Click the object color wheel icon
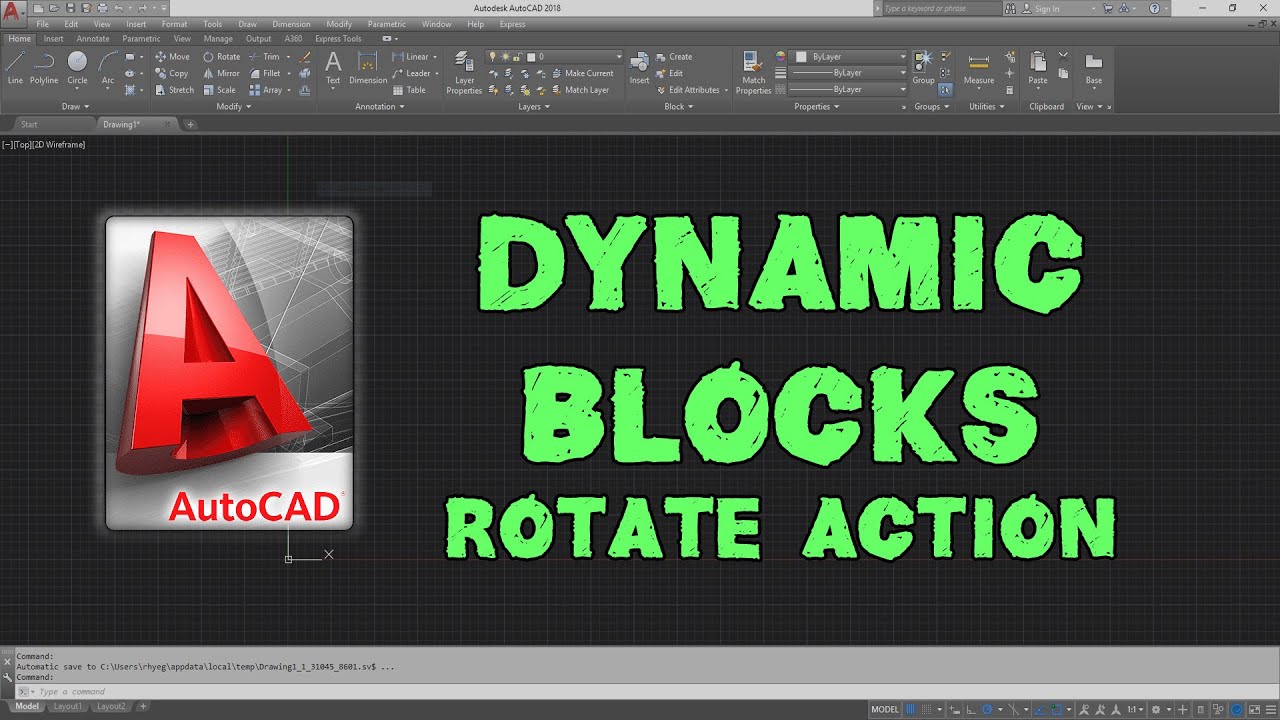The height and width of the screenshot is (720, 1280). (781, 57)
